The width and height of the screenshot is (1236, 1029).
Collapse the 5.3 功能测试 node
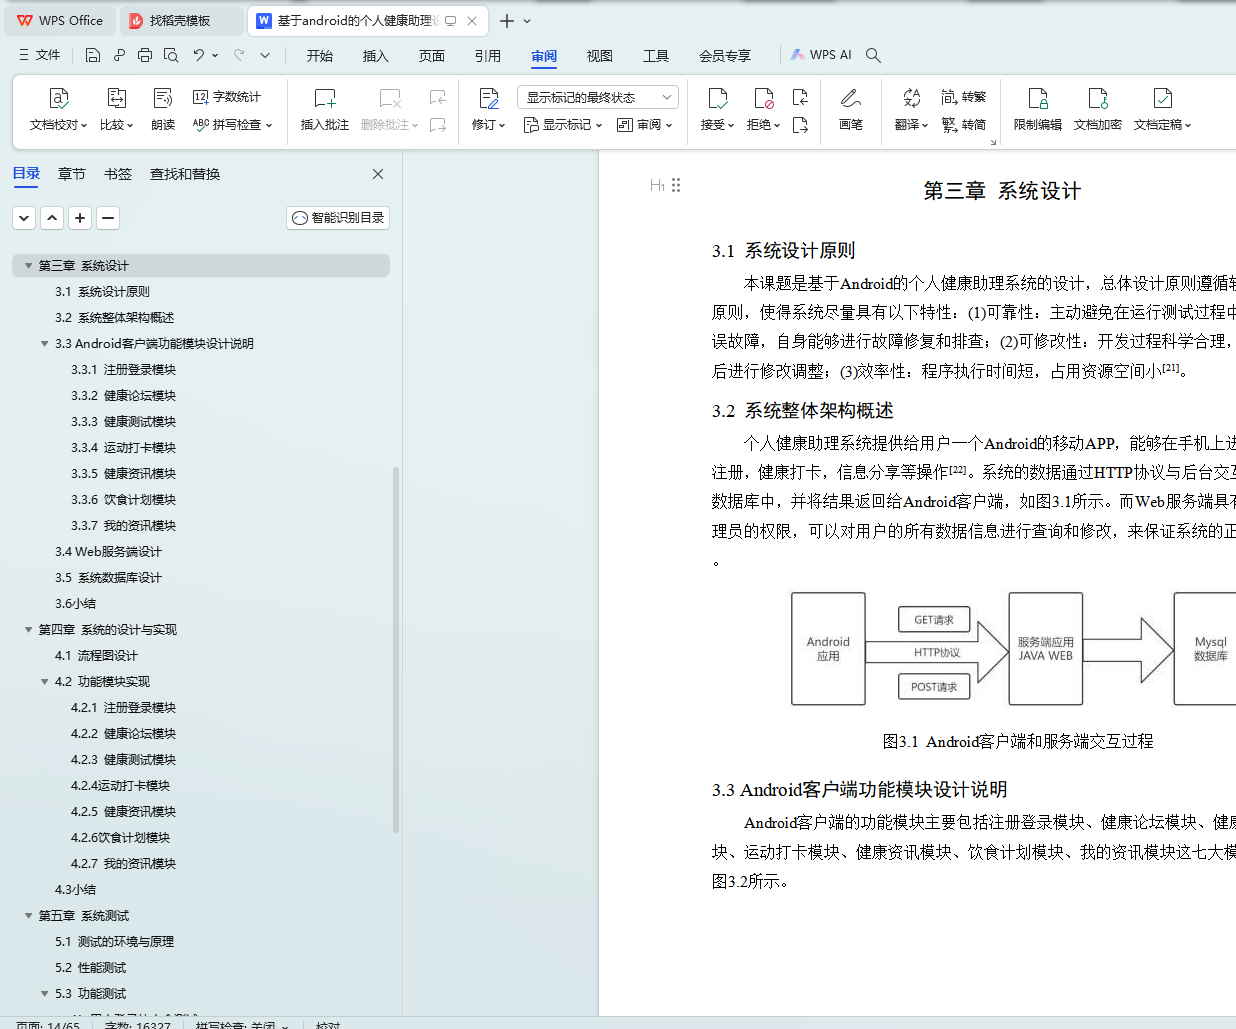[x=44, y=994]
